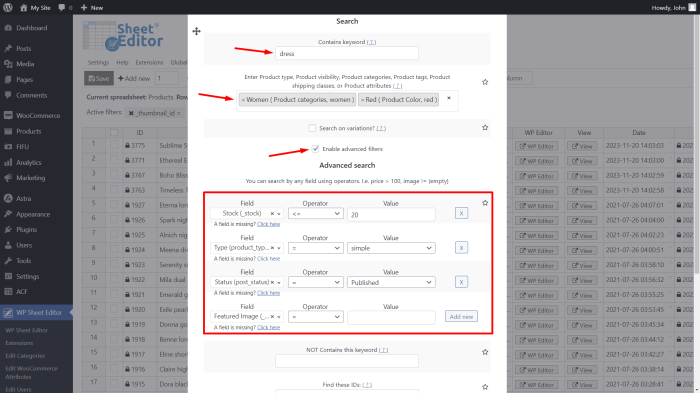Click the WordPress logo in admin bar
Screen dimensions: 700x393
(8, 8)
